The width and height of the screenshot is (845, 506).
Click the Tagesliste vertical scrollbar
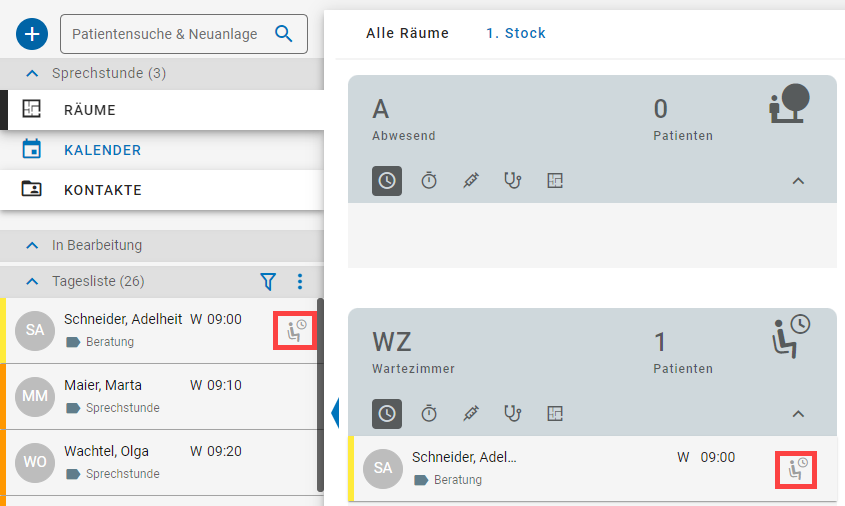320,400
